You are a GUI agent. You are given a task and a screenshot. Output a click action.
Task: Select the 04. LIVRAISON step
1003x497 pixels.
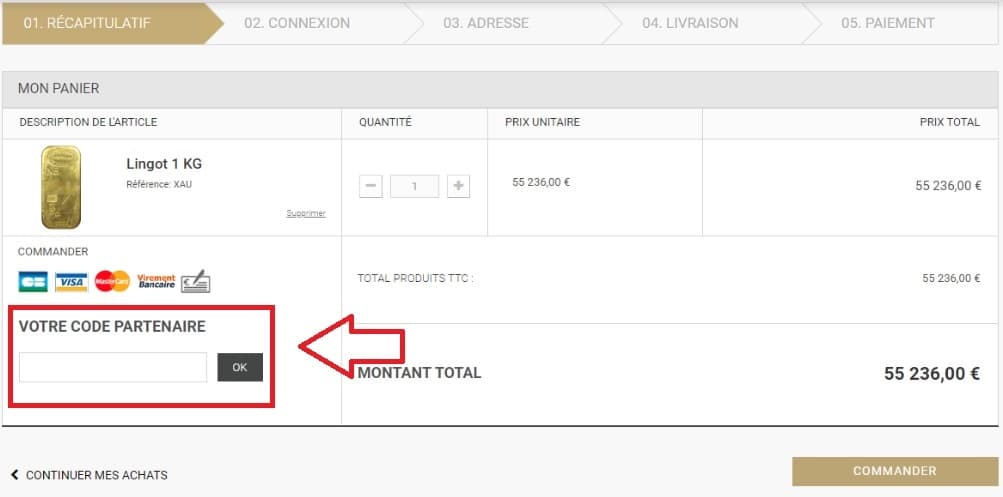[690, 23]
